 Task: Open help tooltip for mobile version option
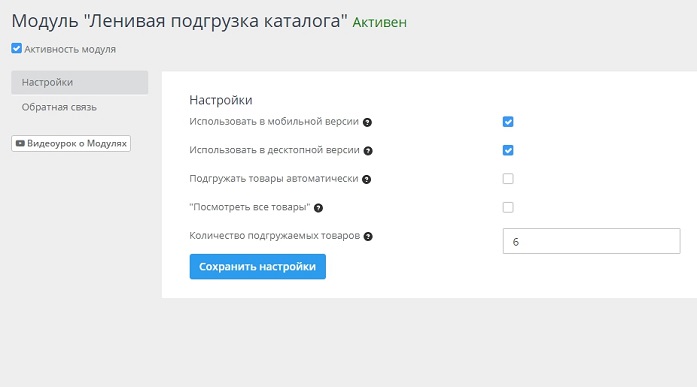pyautogui.click(x=367, y=122)
